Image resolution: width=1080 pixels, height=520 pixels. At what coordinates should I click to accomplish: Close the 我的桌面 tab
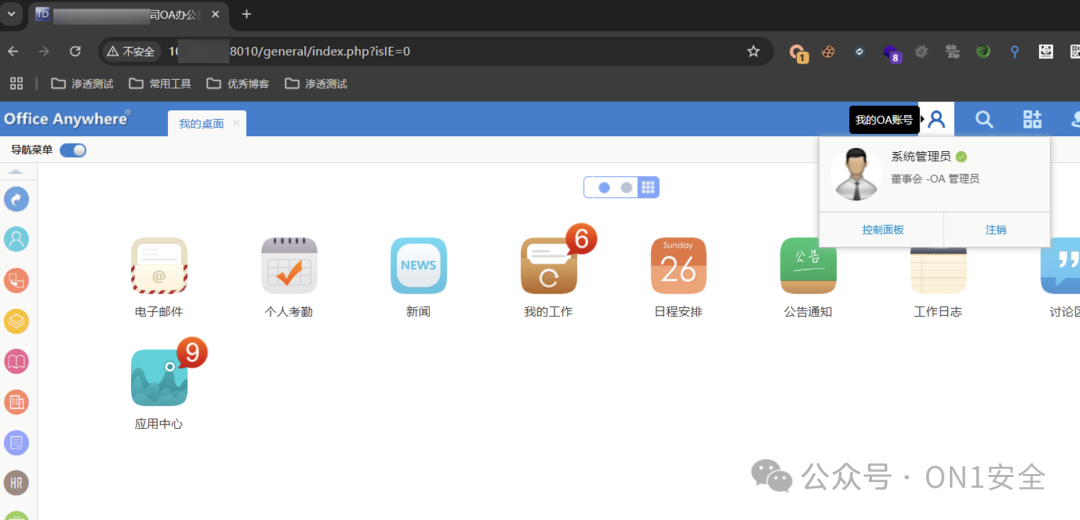tap(236, 123)
